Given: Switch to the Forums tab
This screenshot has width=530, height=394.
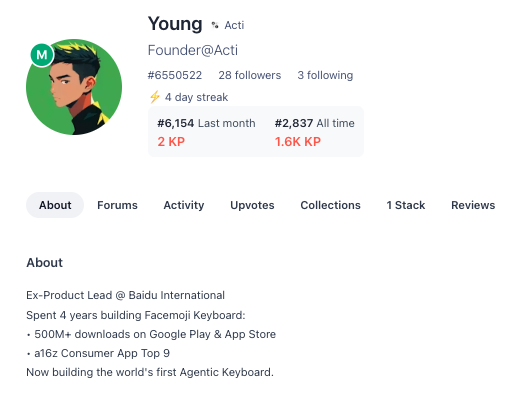Looking at the screenshot, I should 117,205.
